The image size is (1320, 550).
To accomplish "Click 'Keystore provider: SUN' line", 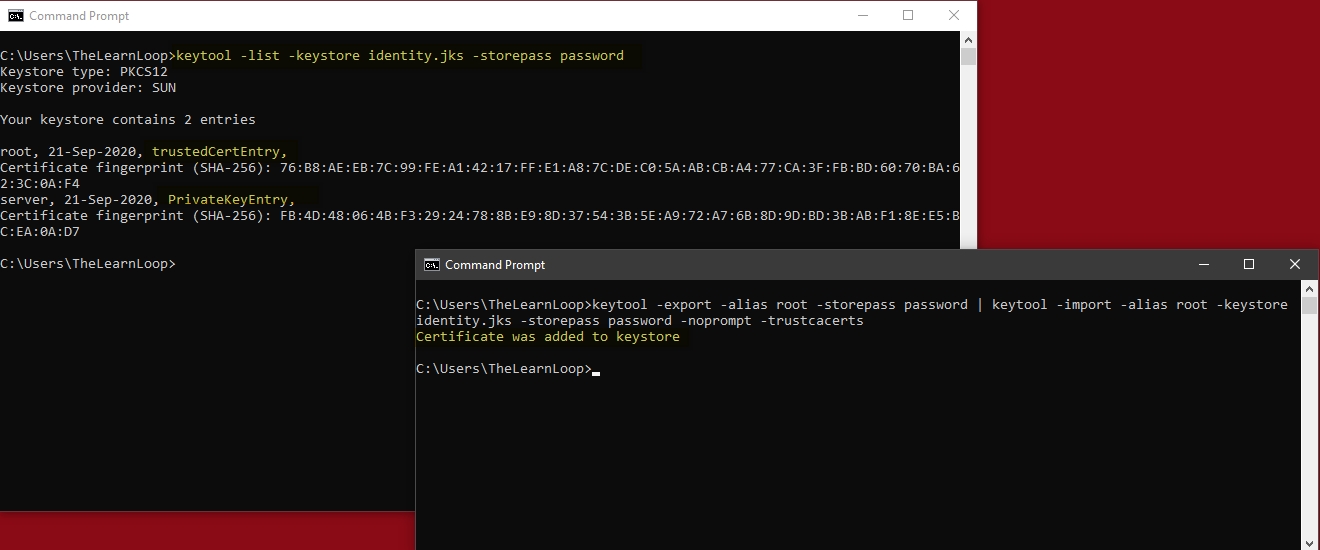I will click(88, 87).
